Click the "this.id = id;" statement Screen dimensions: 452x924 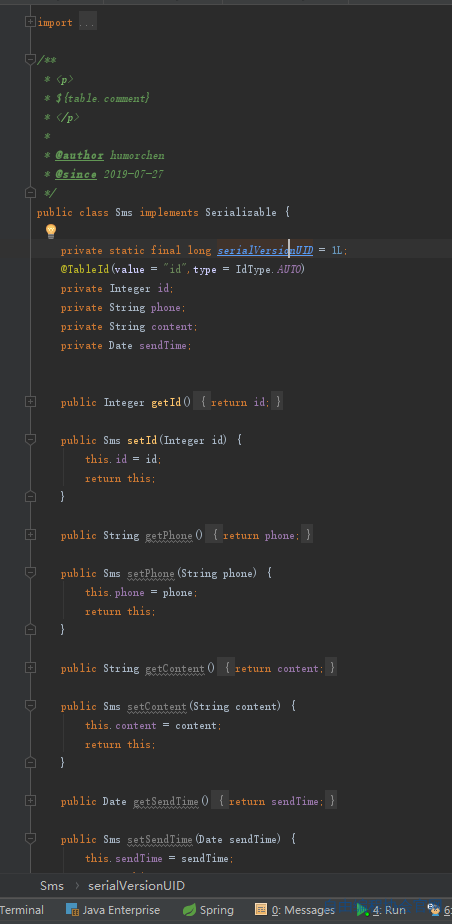click(123, 459)
